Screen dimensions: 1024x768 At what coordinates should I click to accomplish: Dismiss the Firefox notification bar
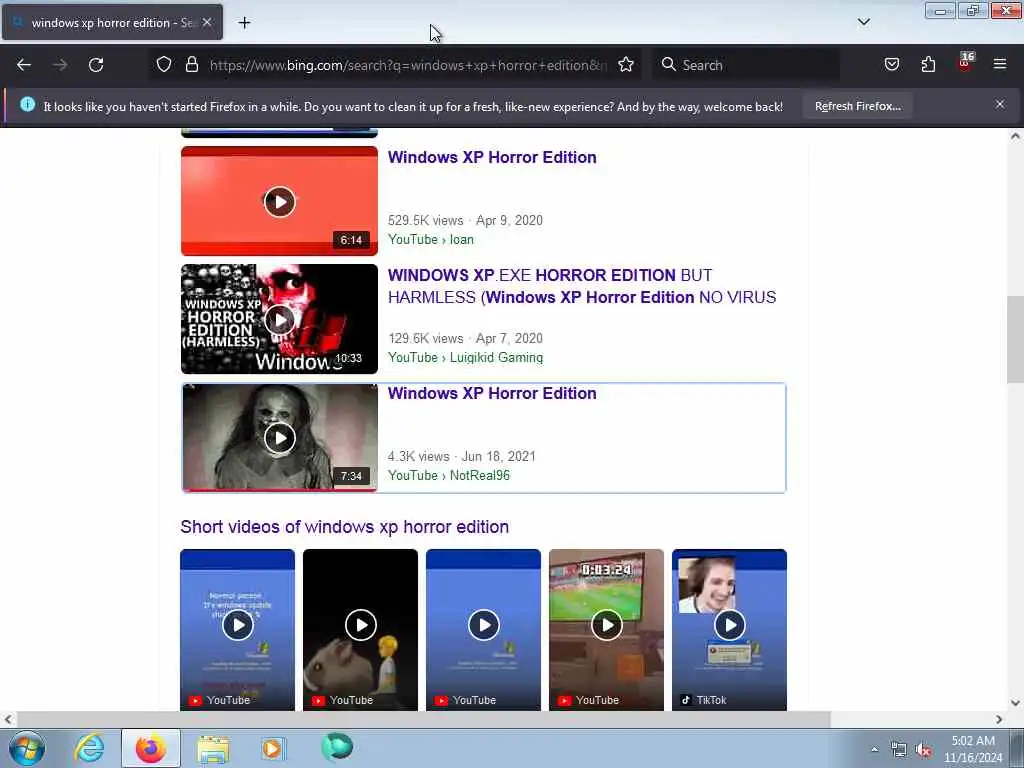(x=999, y=104)
